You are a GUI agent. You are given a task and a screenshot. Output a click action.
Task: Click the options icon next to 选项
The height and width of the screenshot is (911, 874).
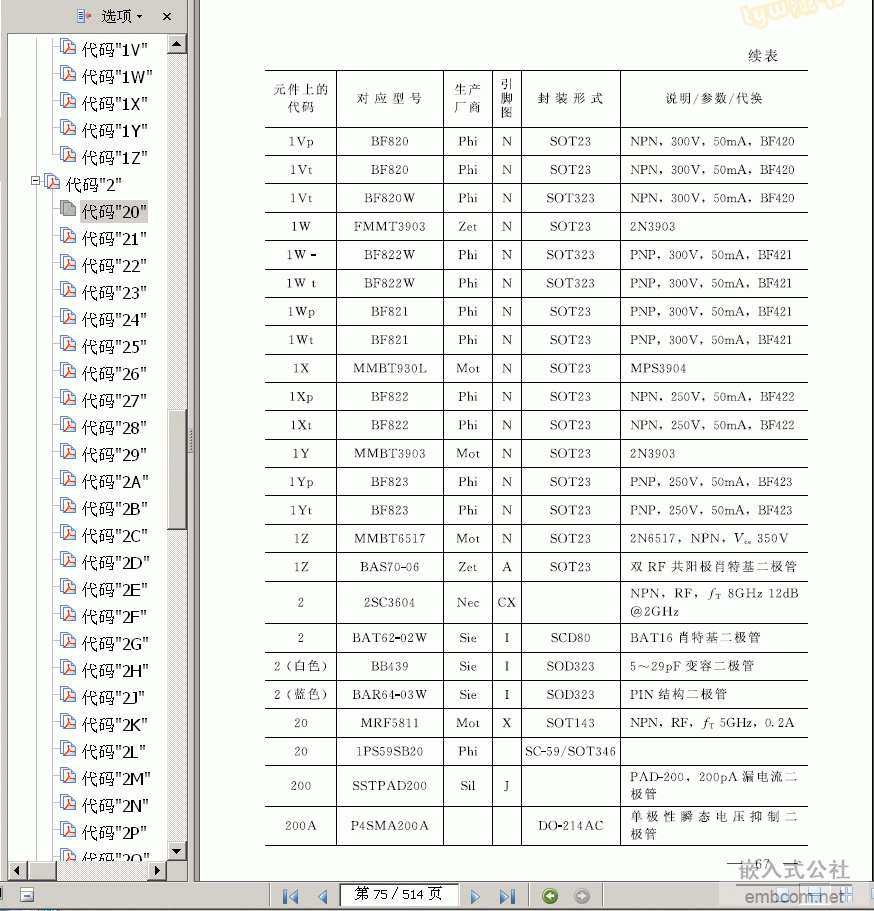[84, 16]
